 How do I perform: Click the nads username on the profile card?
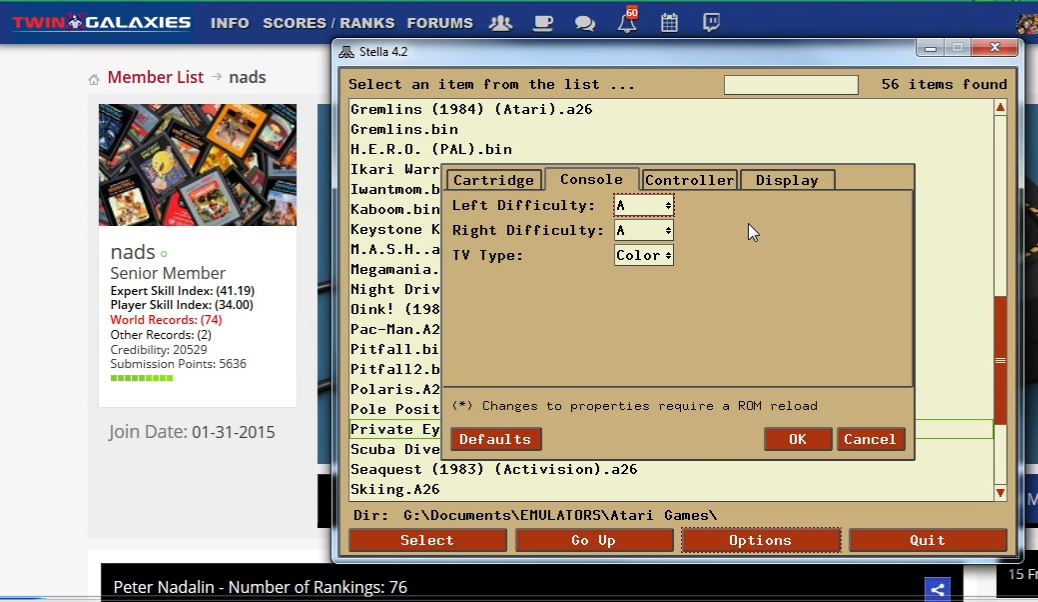point(132,252)
